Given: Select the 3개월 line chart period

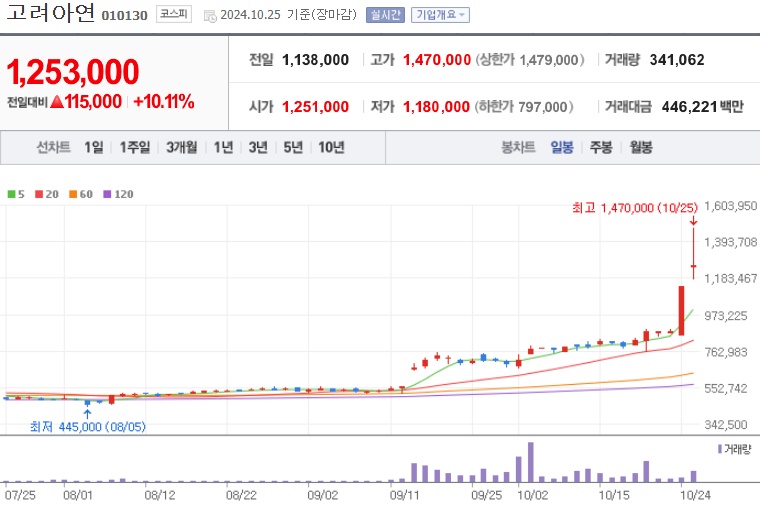Looking at the screenshot, I should (x=182, y=147).
